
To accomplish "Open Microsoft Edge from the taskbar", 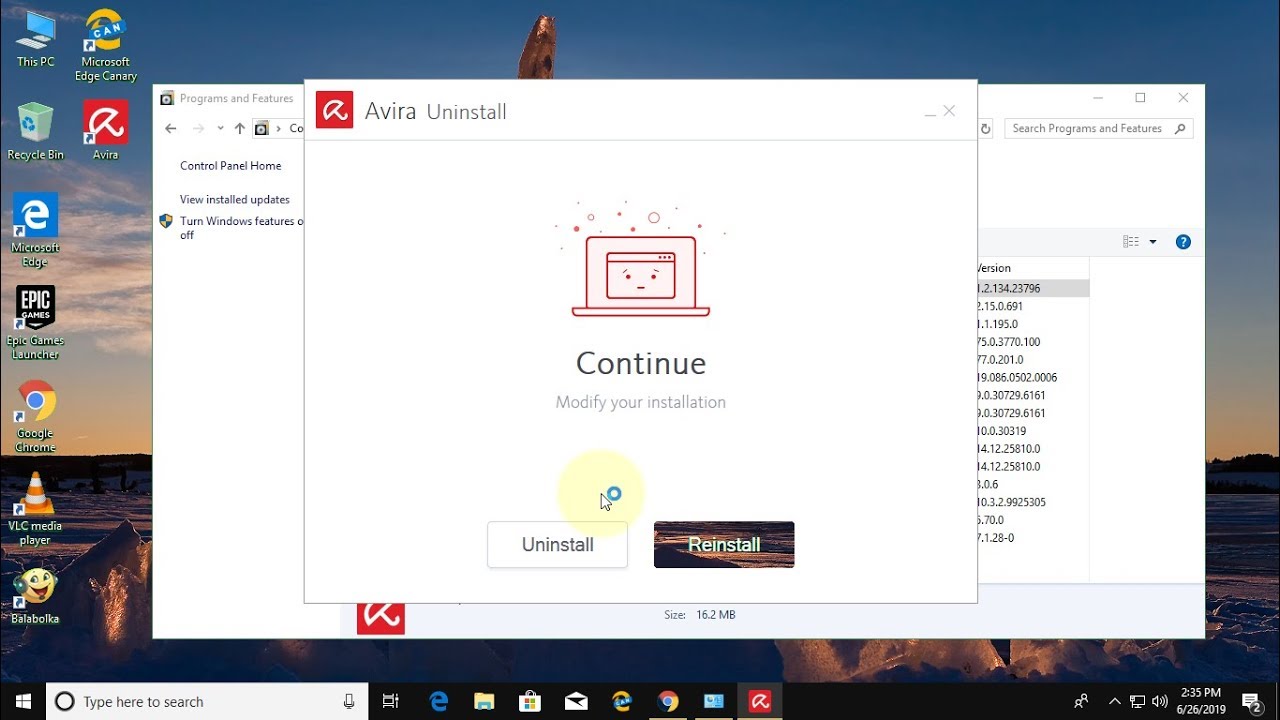I will 439,701.
